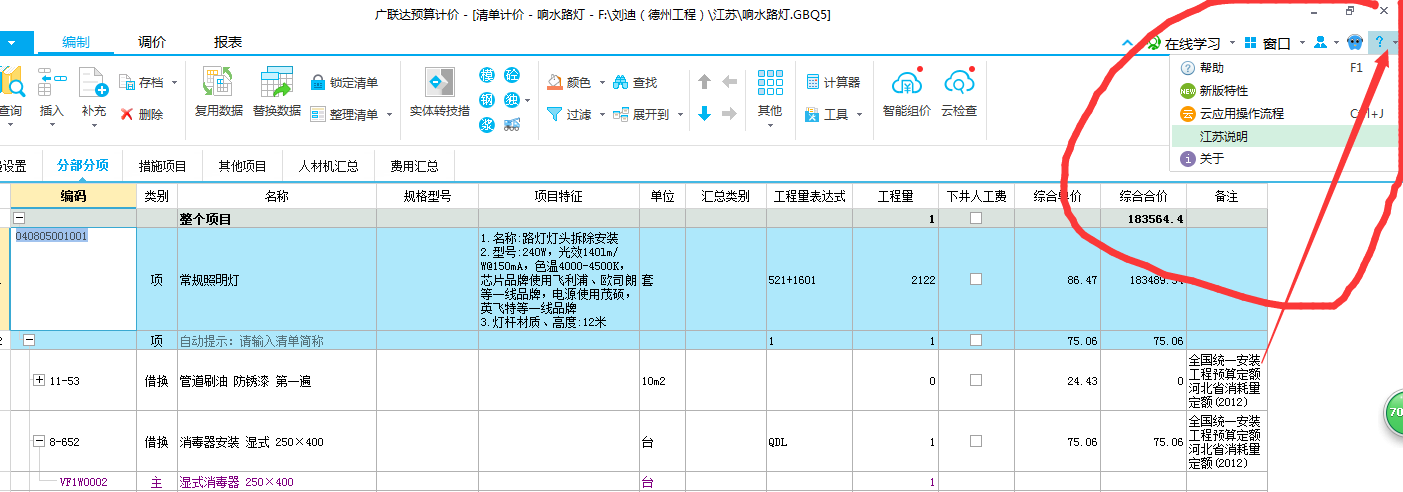Image resolution: width=1403 pixels, height=492 pixels.
Task: Click the round 砼 icon
Action: pyautogui.click(x=511, y=76)
